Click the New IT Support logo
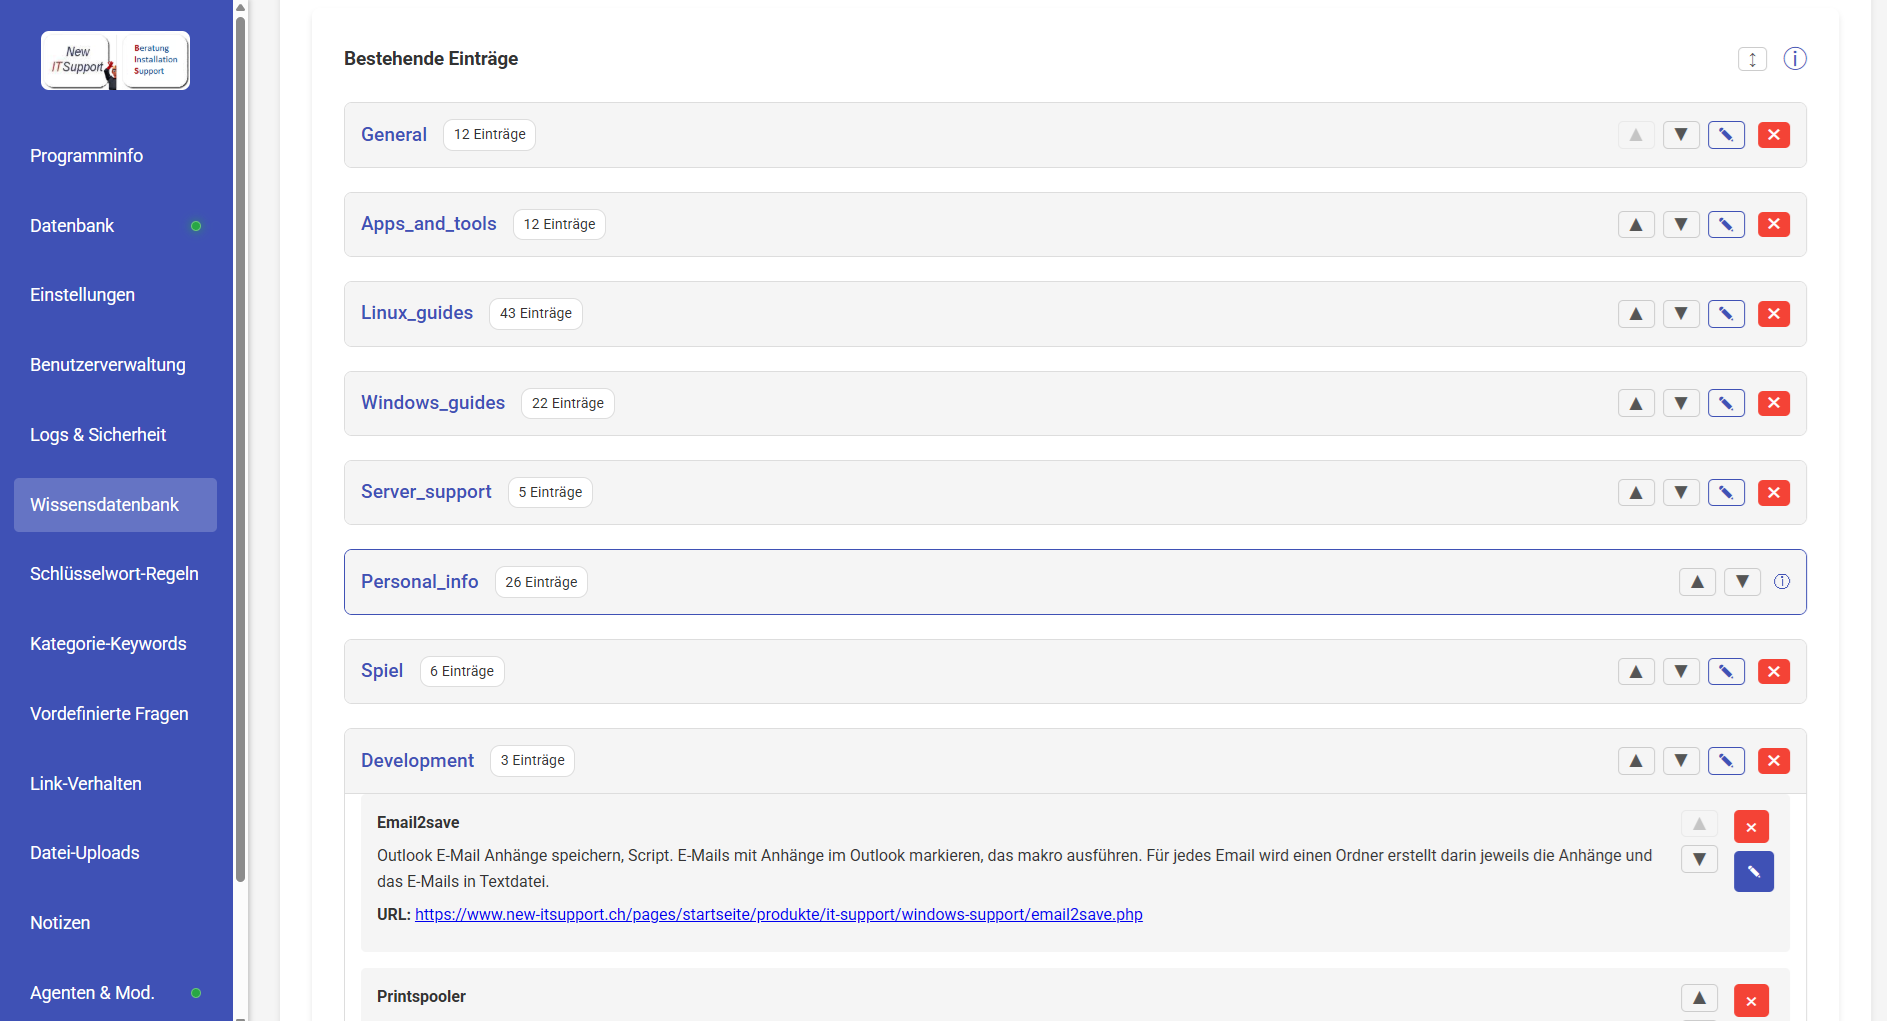The width and height of the screenshot is (1887, 1021). click(115, 60)
